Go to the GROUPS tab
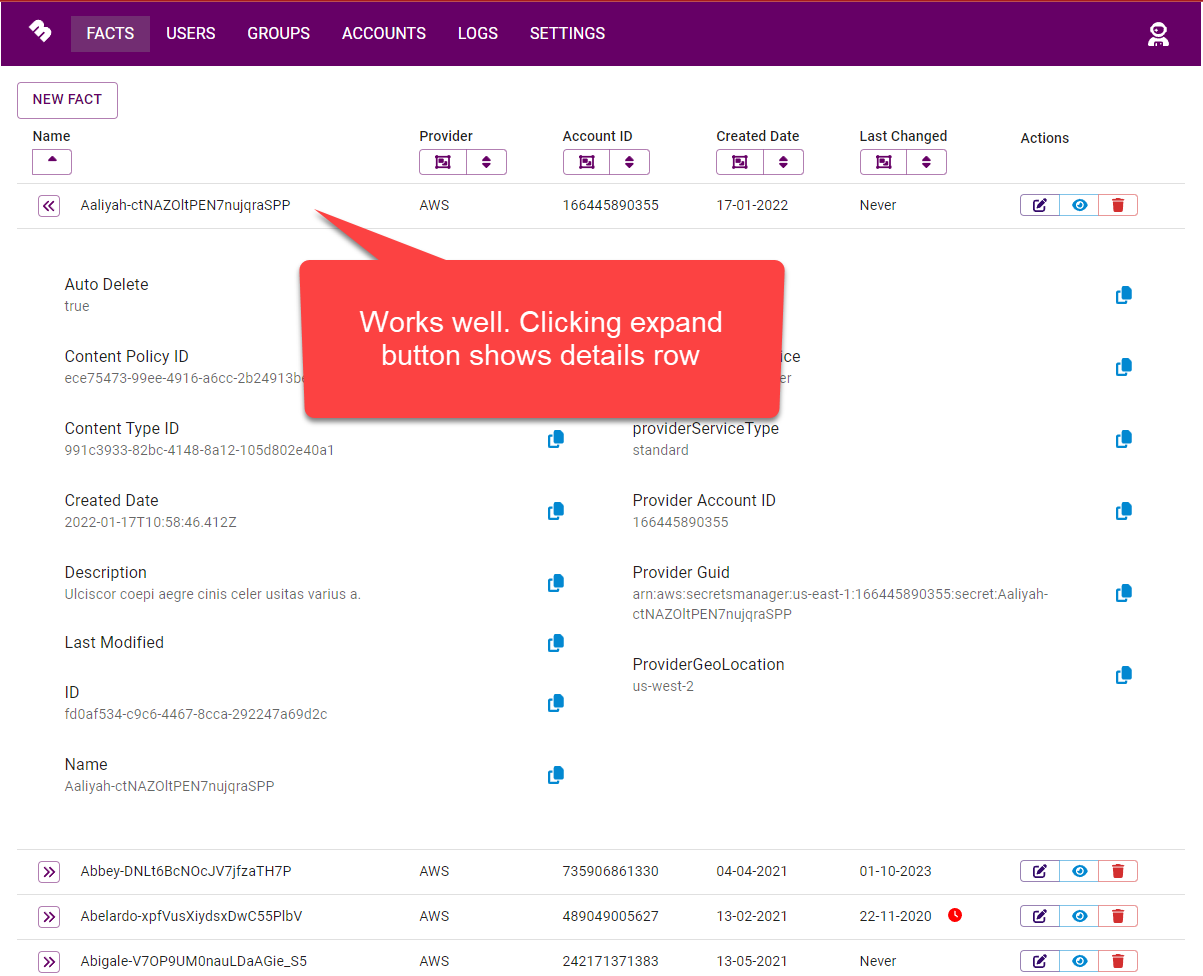 pos(279,33)
